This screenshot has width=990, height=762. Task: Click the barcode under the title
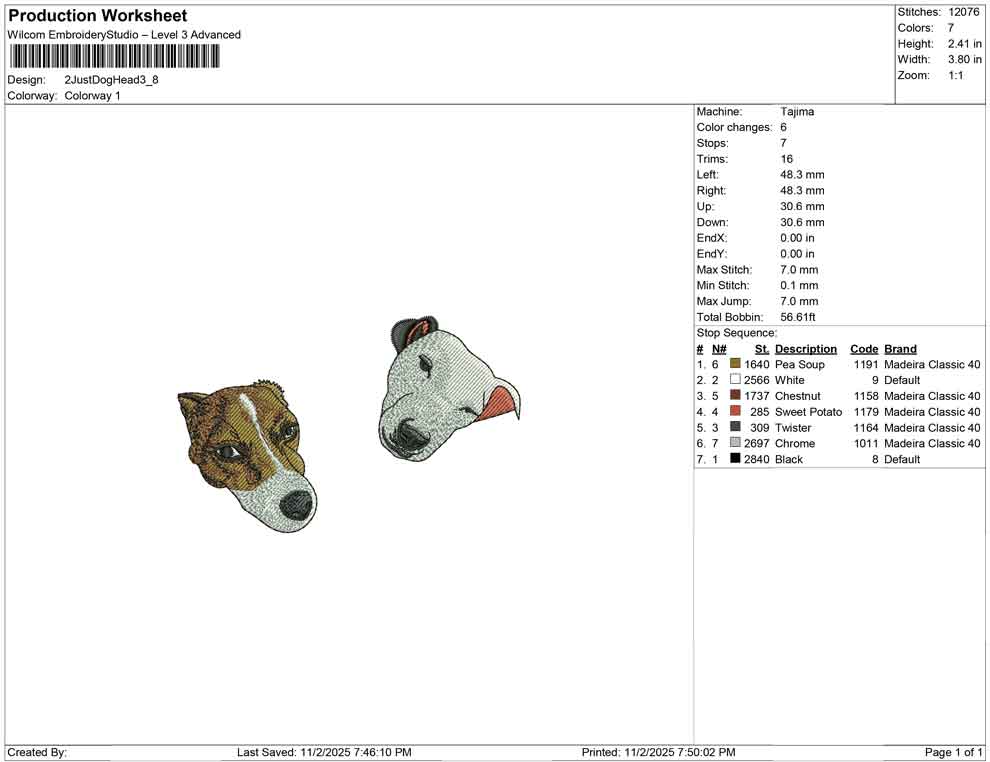click(114, 56)
